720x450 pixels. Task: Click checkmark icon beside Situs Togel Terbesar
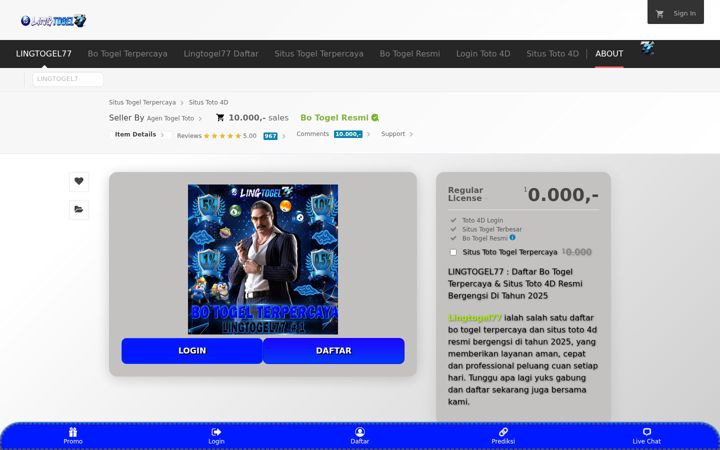(x=453, y=229)
